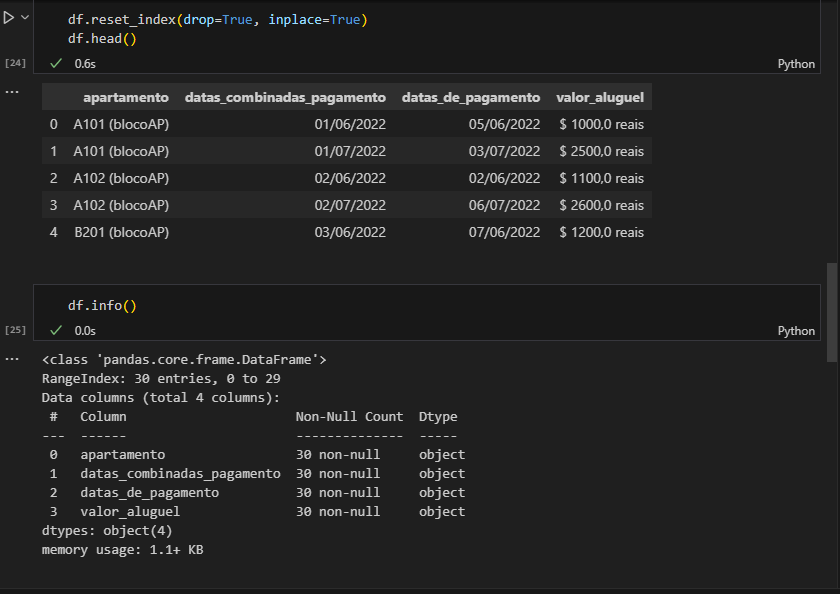Image resolution: width=840 pixels, height=594 pixels.
Task: Click the apartamento column header
Action: pyautogui.click(x=126, y=97)
